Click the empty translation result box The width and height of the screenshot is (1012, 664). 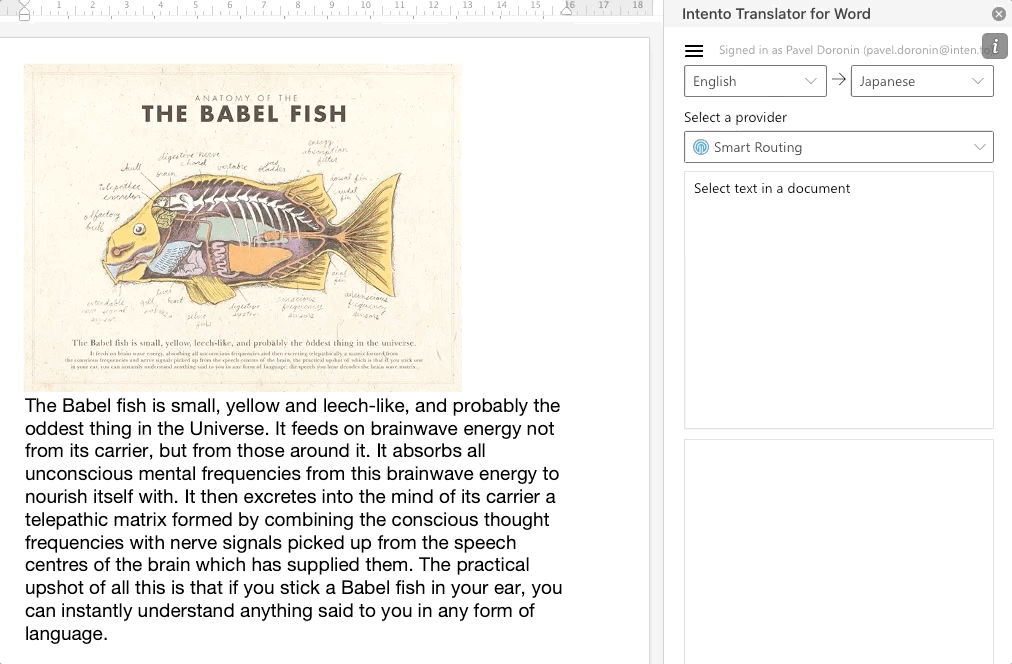[839, 552]
